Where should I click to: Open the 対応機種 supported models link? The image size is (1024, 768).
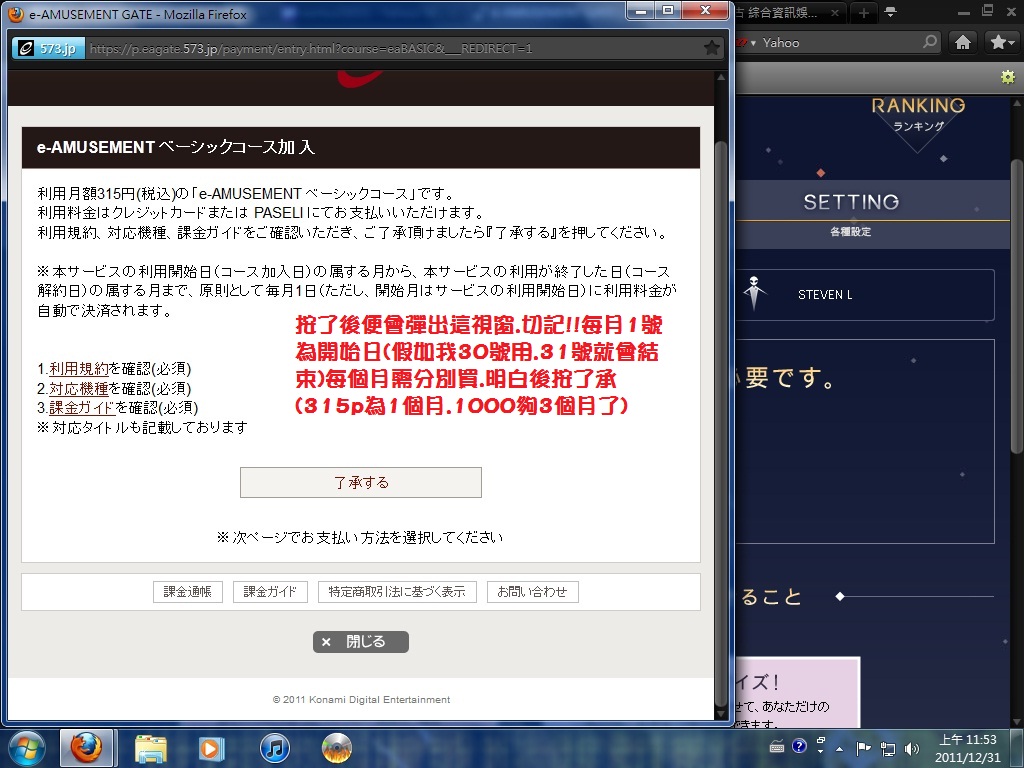(79, 388)
